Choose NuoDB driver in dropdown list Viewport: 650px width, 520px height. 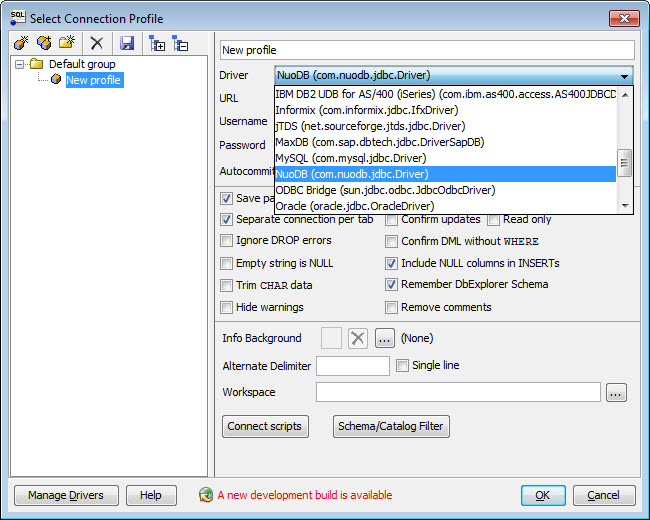click(446, 174)
